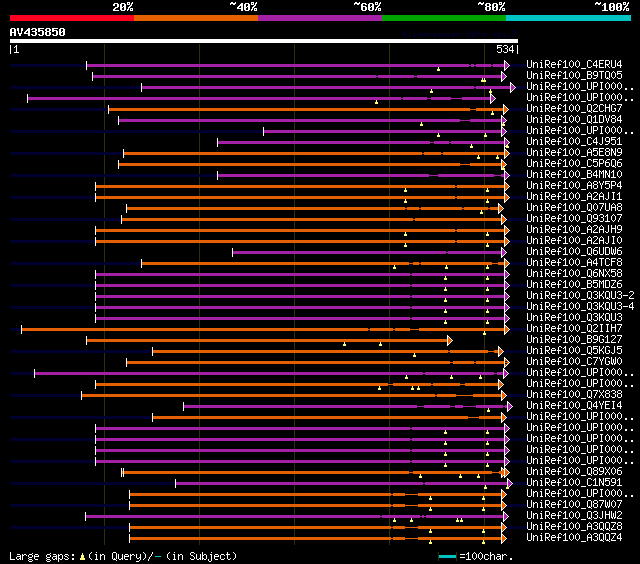Click the UniRef100_C1N591 label
The image size is (640, 564).
[574, 483]
